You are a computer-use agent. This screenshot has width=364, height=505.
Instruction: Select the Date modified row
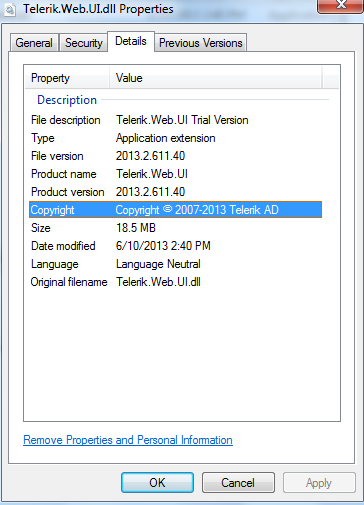175,246
